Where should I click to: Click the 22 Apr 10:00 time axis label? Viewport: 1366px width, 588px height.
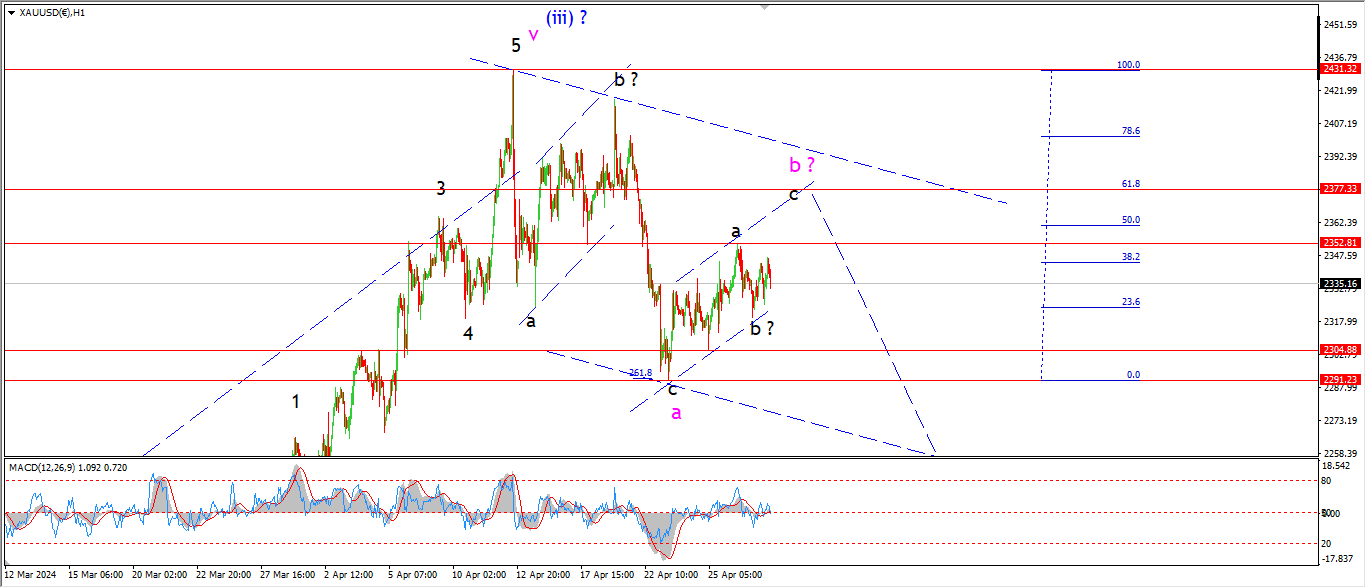[672, 575]
